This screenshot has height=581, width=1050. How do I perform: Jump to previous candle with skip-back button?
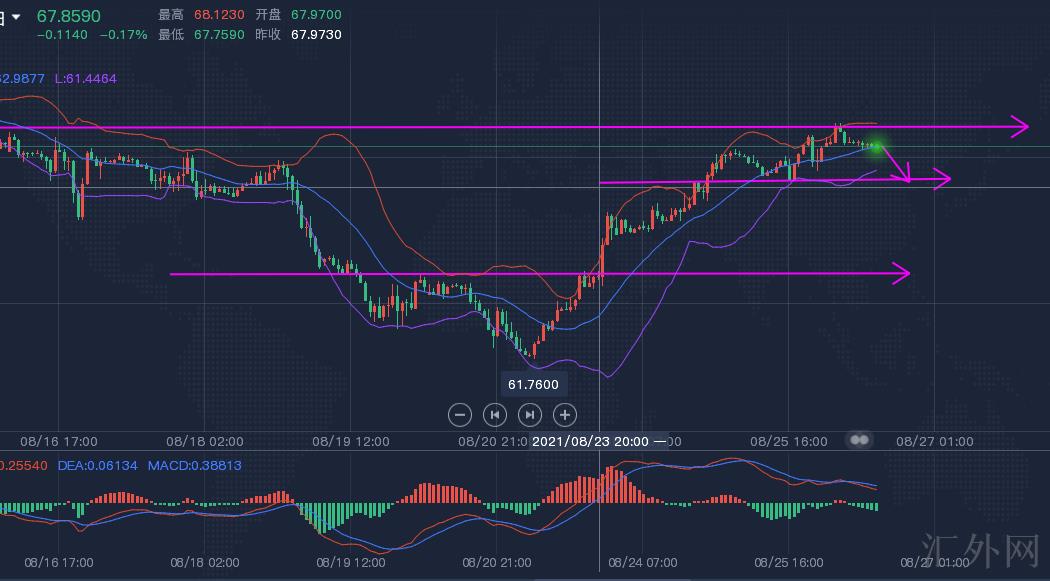(x=495, y=414)
